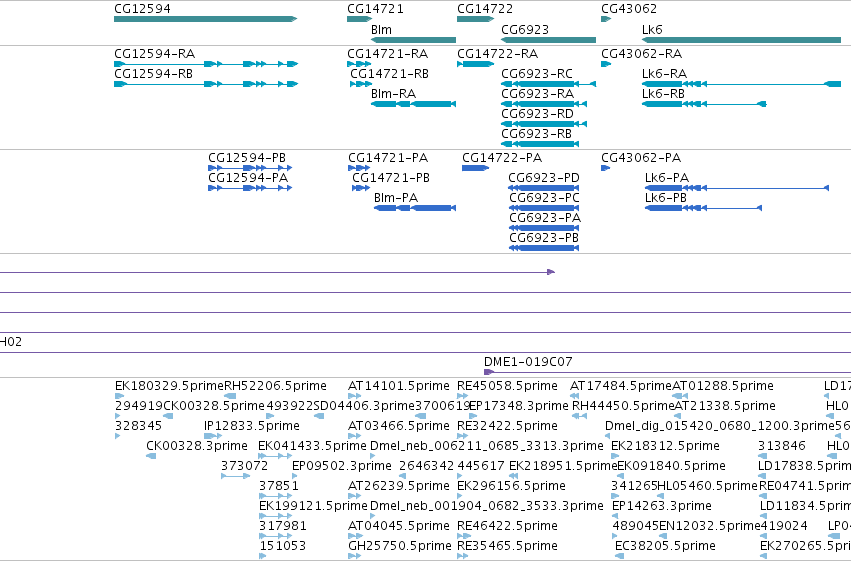Select protein CG14722-PA
Viewport: 851px width, 561px height.
(475, 168)
